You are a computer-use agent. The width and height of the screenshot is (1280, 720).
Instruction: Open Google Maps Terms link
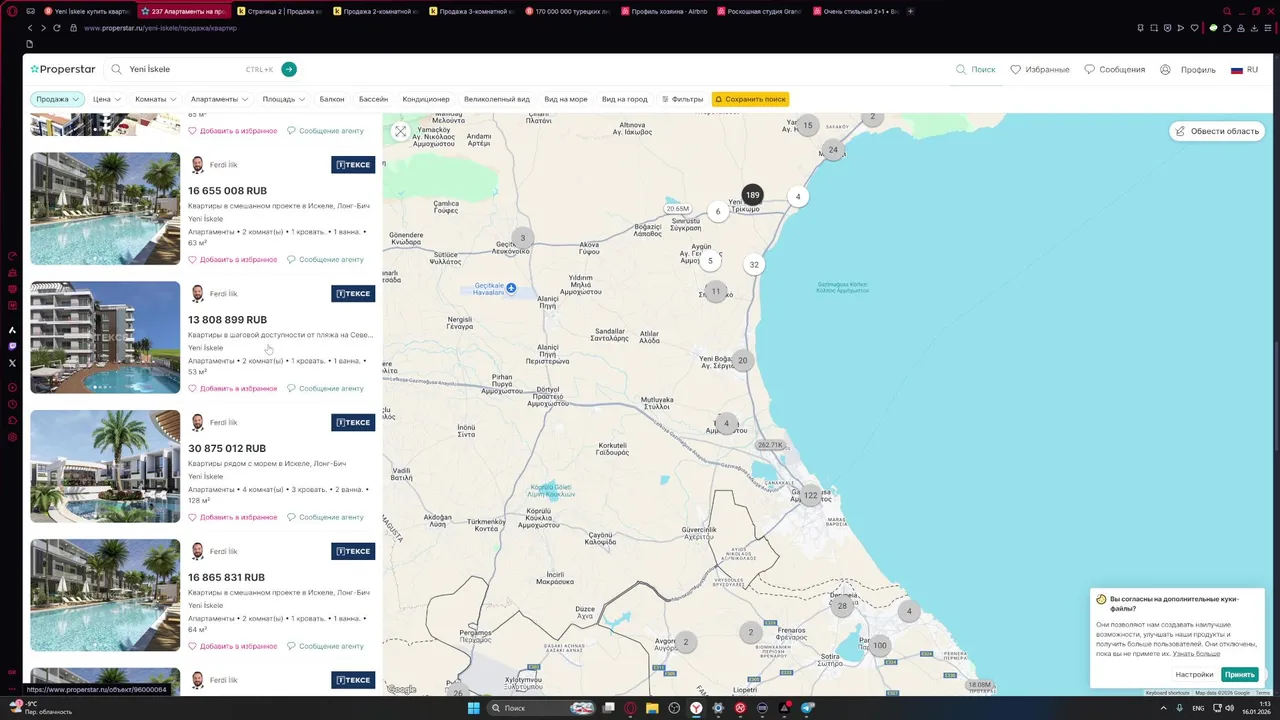pos(1263,692)
